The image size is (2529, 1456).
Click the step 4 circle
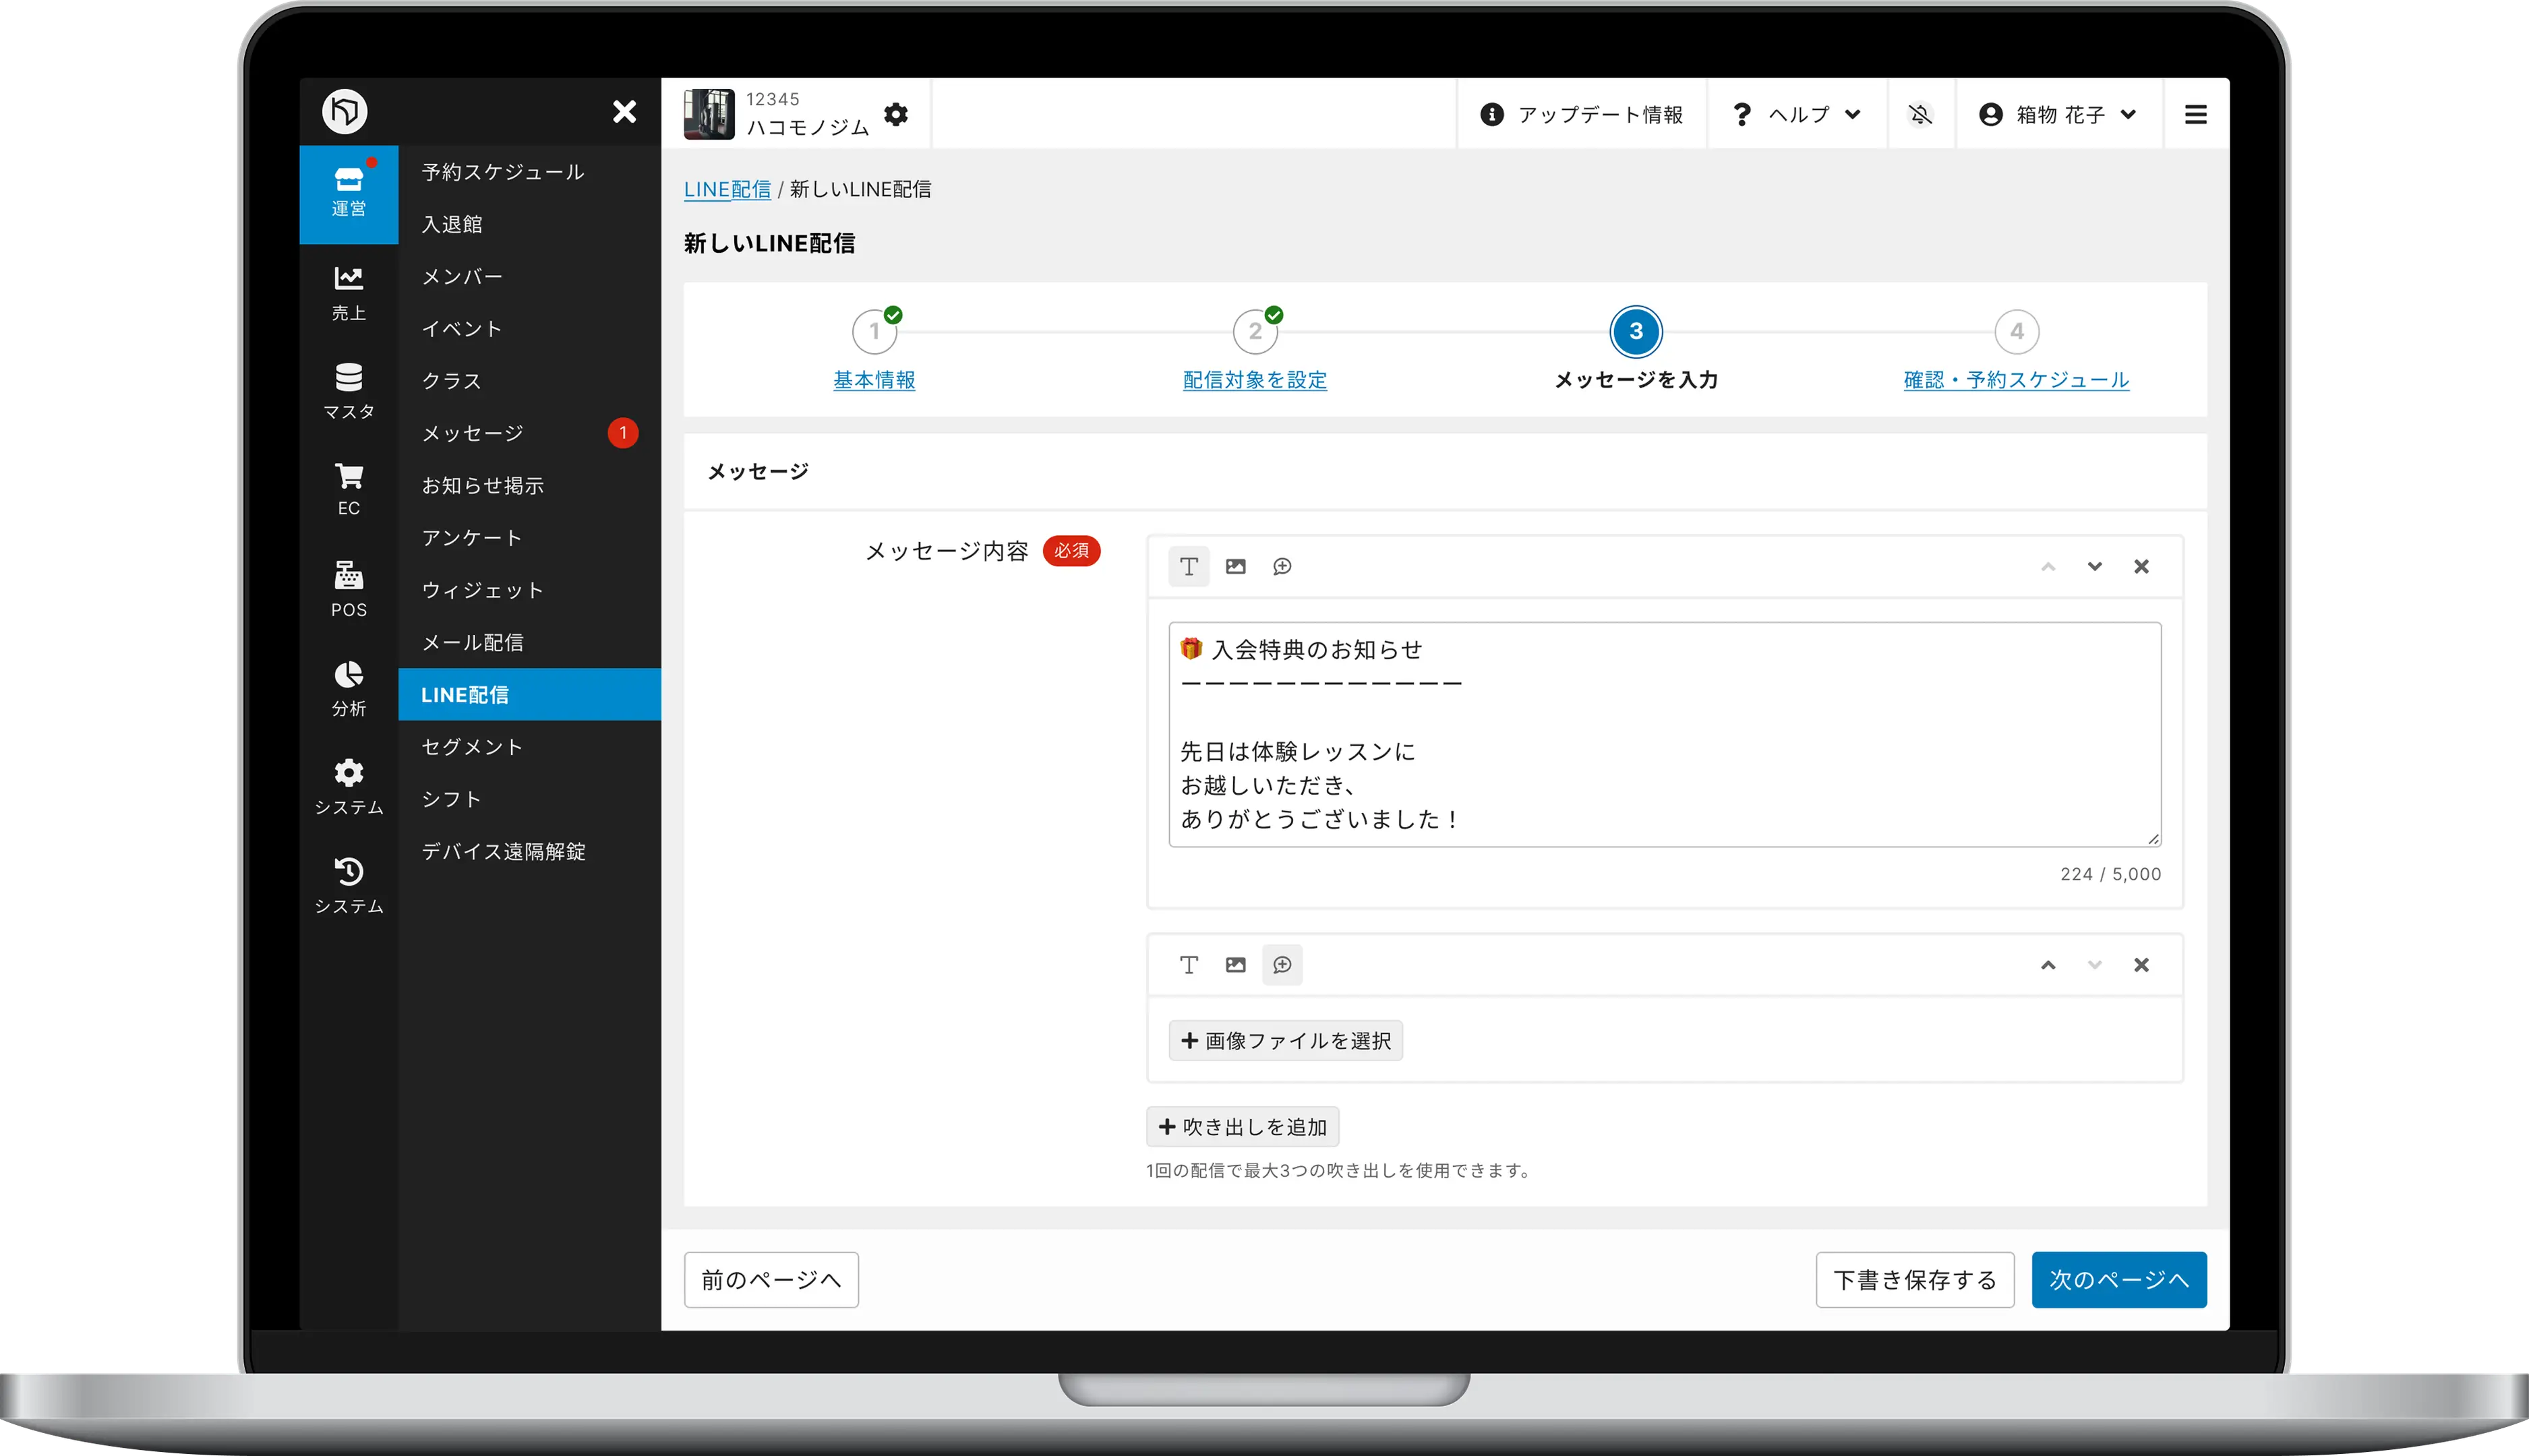(2016, 331)
